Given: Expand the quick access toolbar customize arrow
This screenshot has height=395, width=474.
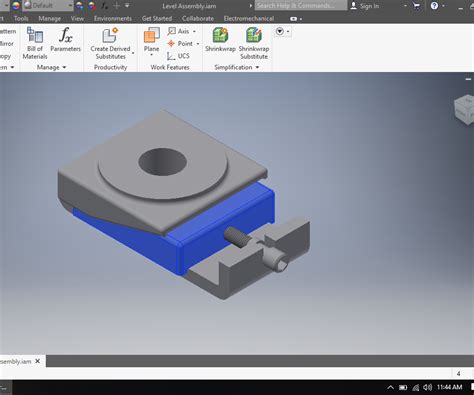Looking at the screenshot, I should coord(127,6).
